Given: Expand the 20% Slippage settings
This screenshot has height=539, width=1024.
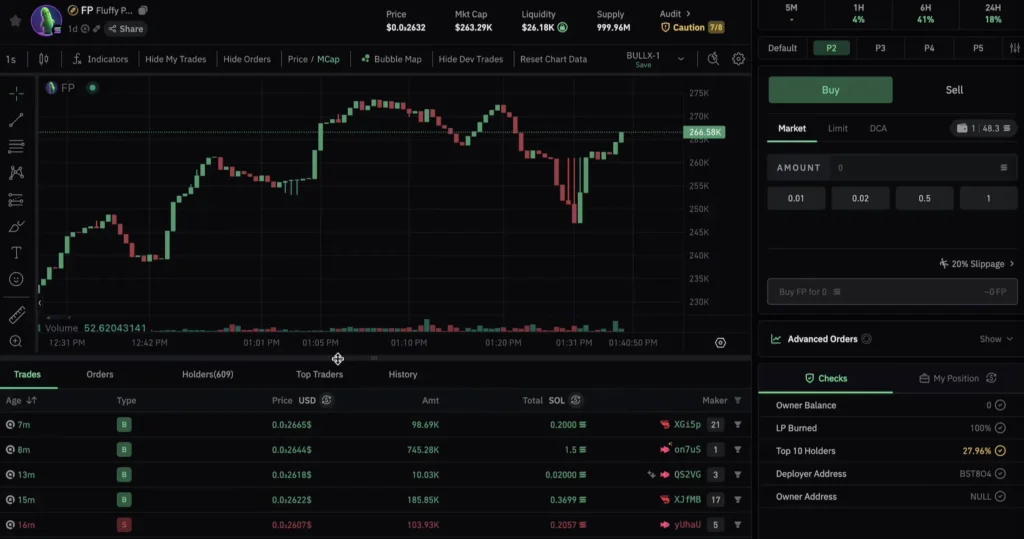Looking at the screenshot, I should tap(977, 264).
